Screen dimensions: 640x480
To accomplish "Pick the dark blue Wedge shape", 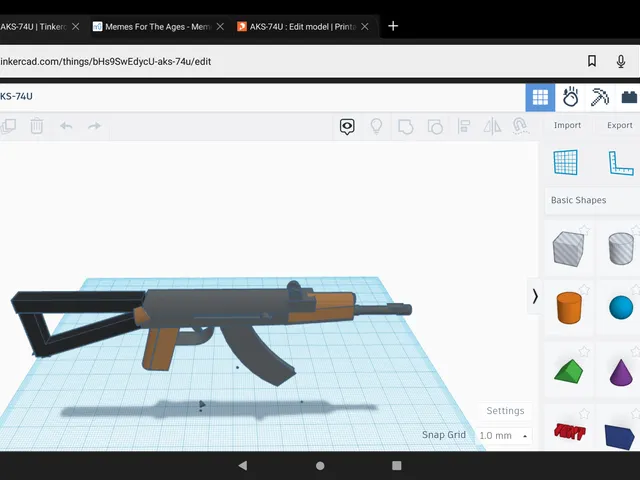I will (620, 436).
